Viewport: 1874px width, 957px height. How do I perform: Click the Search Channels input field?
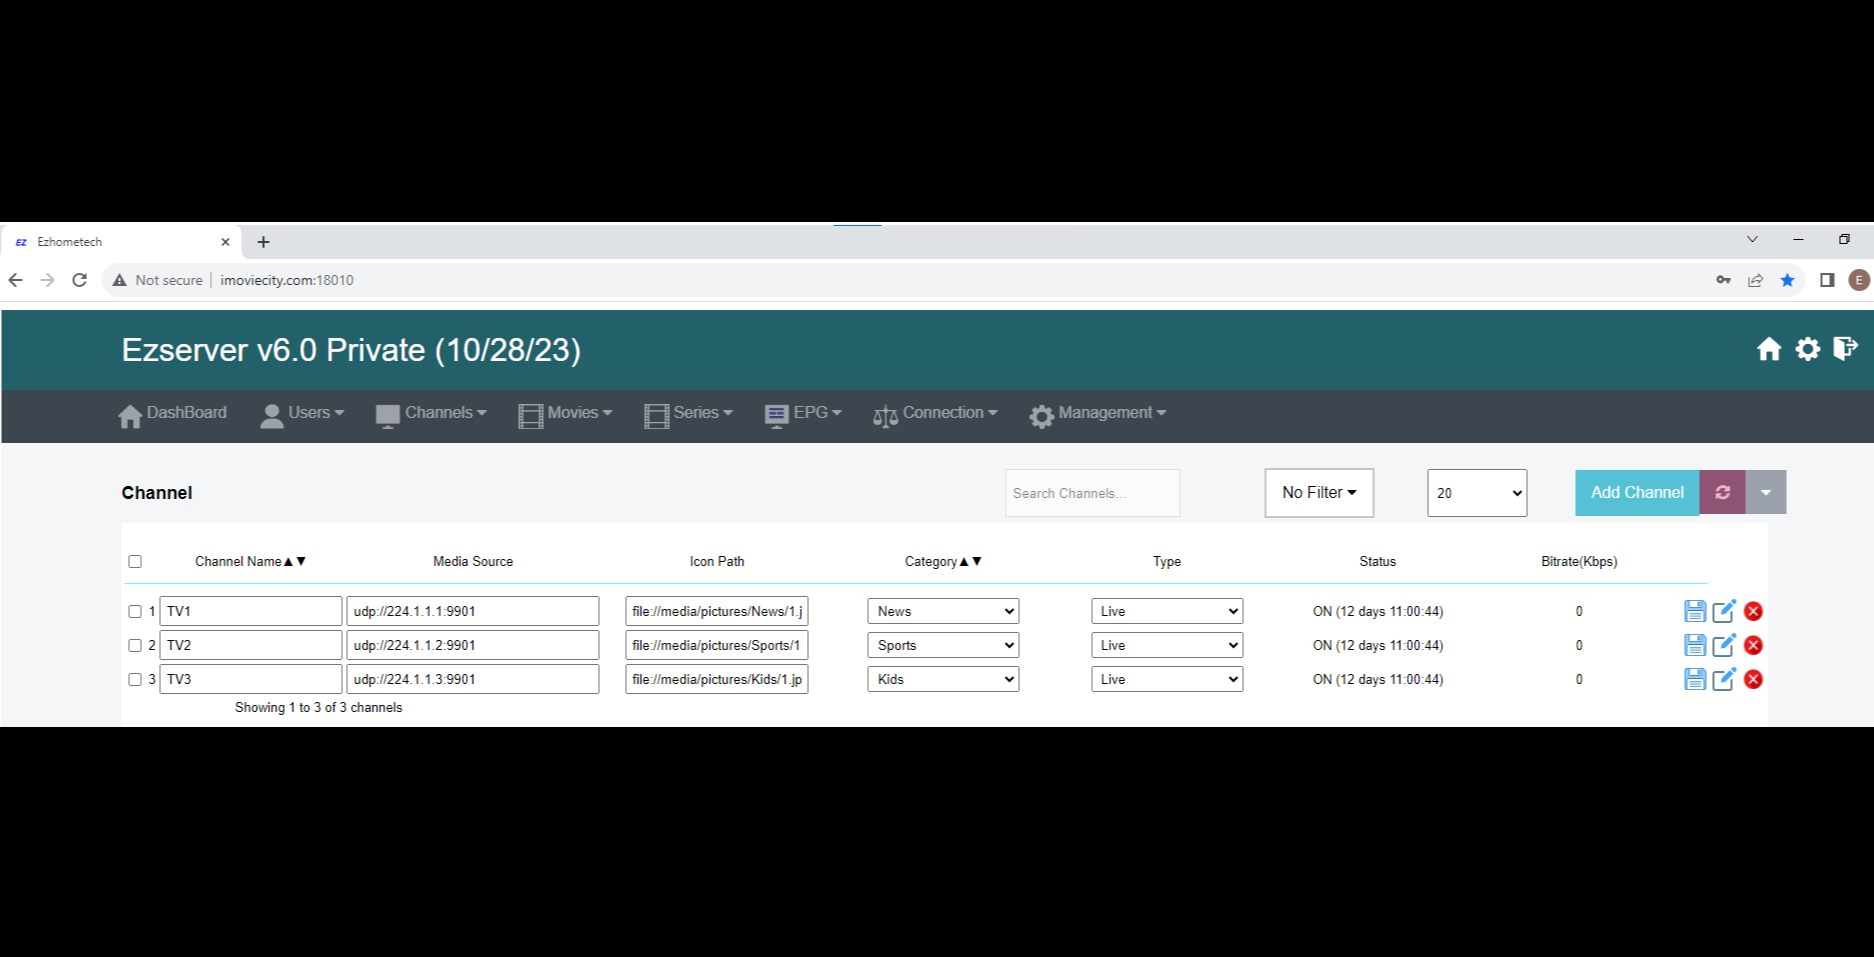pos(1092,493)
